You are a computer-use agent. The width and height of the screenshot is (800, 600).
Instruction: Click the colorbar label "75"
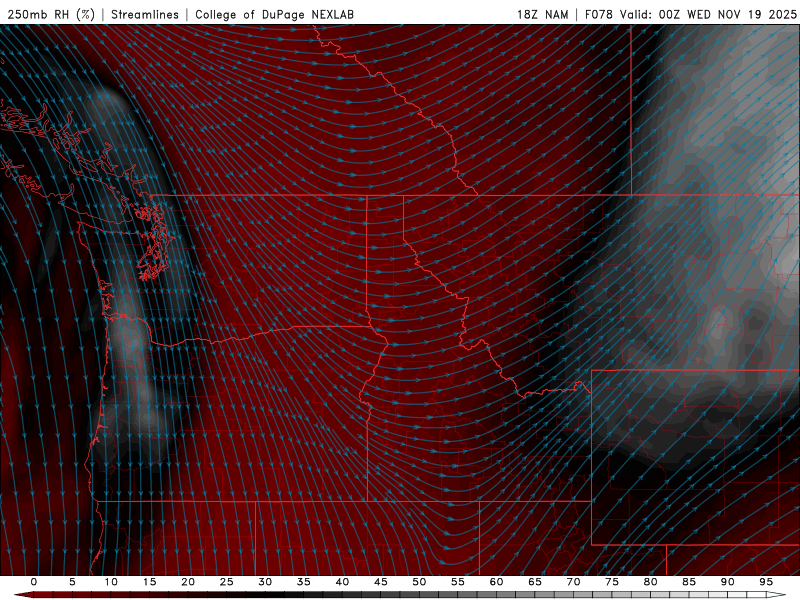click(612, 582)
